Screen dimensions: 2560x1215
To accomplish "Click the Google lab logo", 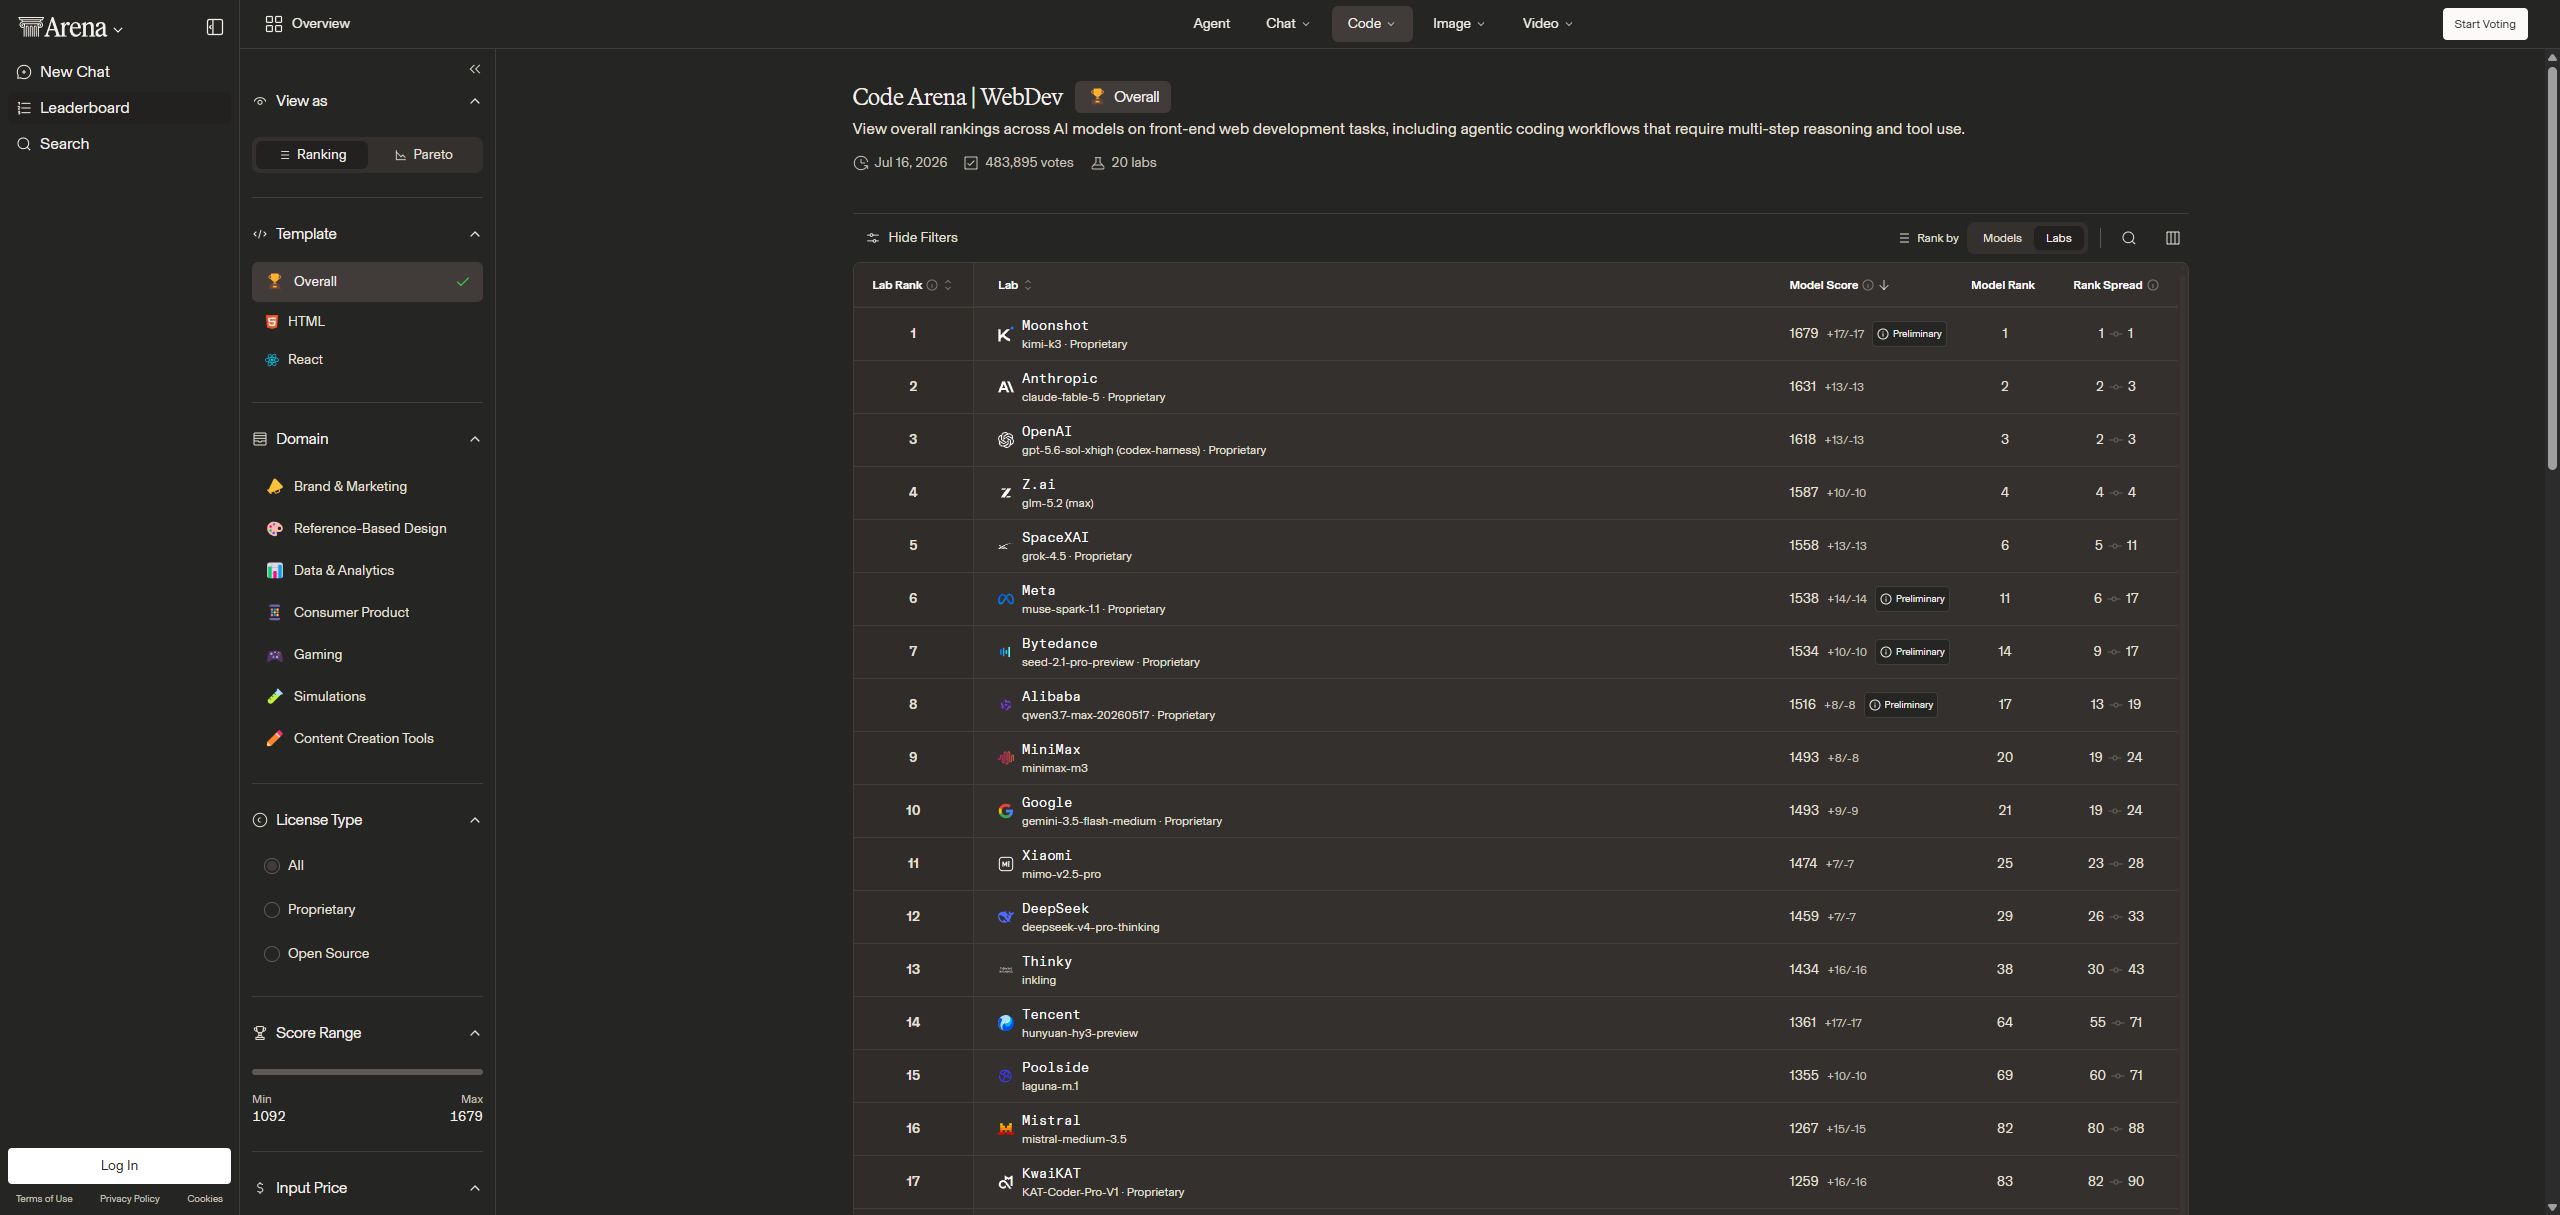I will point(1005,811).
